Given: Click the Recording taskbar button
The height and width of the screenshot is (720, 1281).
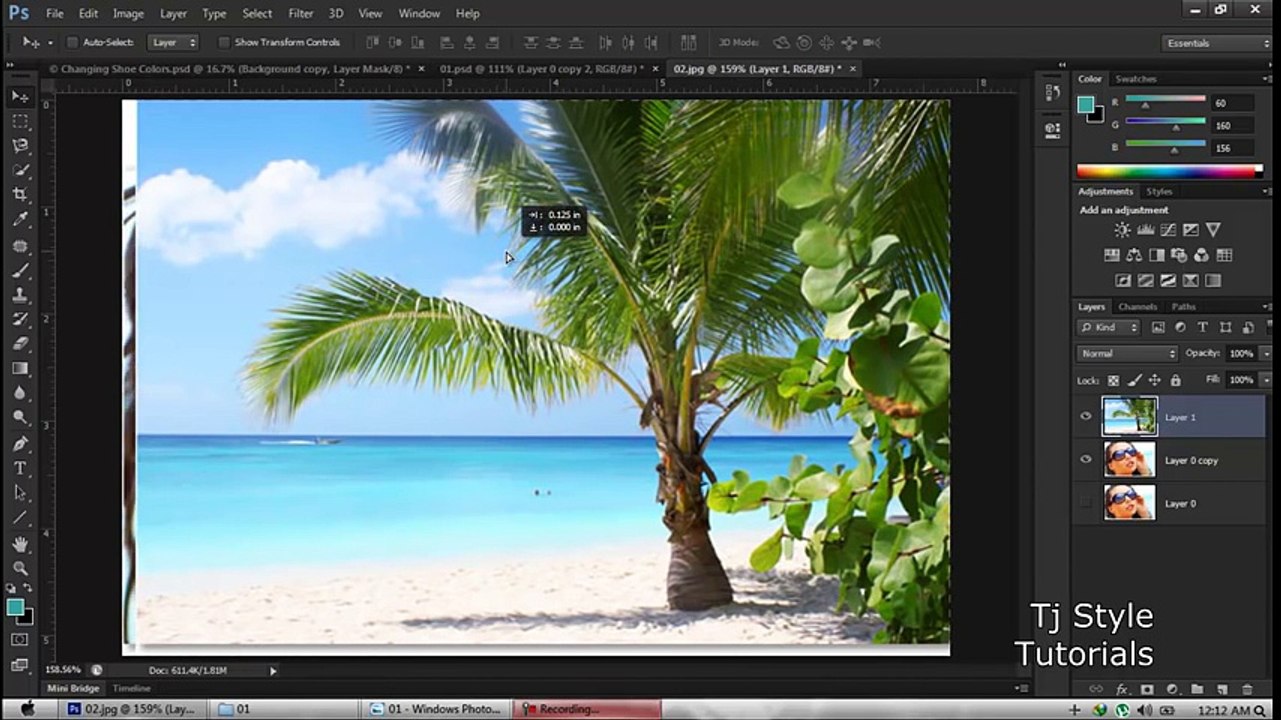Looking at the screenshot, I should [x=588, y=709].
